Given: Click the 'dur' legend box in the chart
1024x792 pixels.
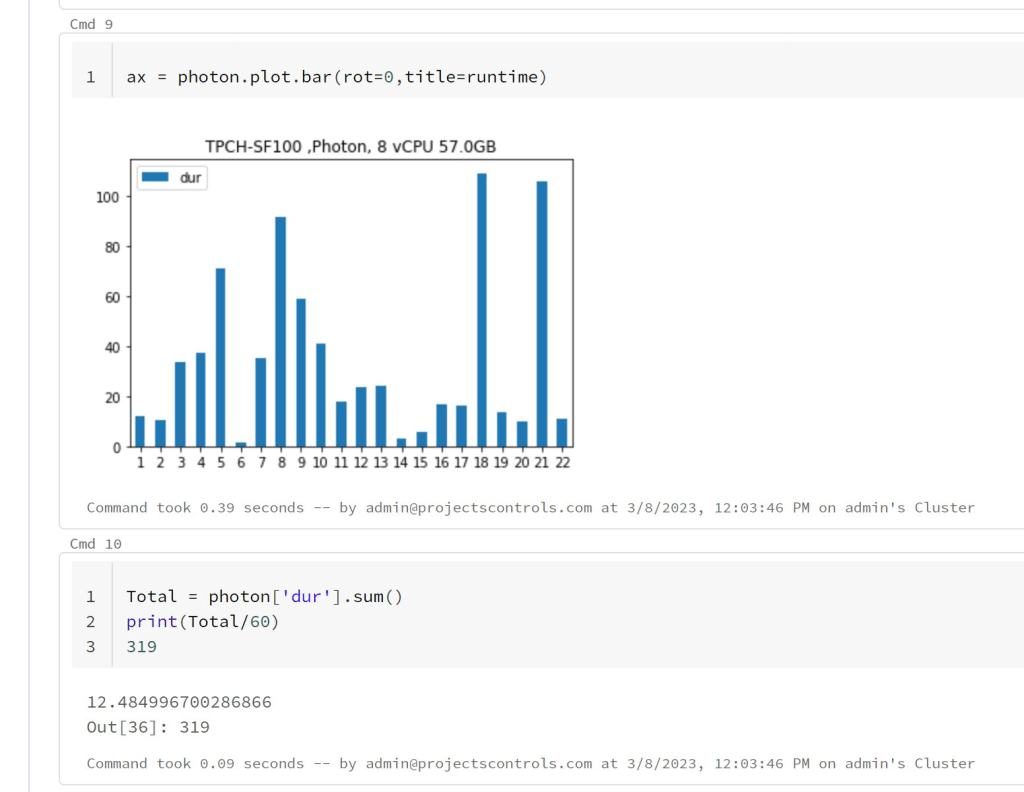Looking at the screenshot, I should [x=170, y=177].
